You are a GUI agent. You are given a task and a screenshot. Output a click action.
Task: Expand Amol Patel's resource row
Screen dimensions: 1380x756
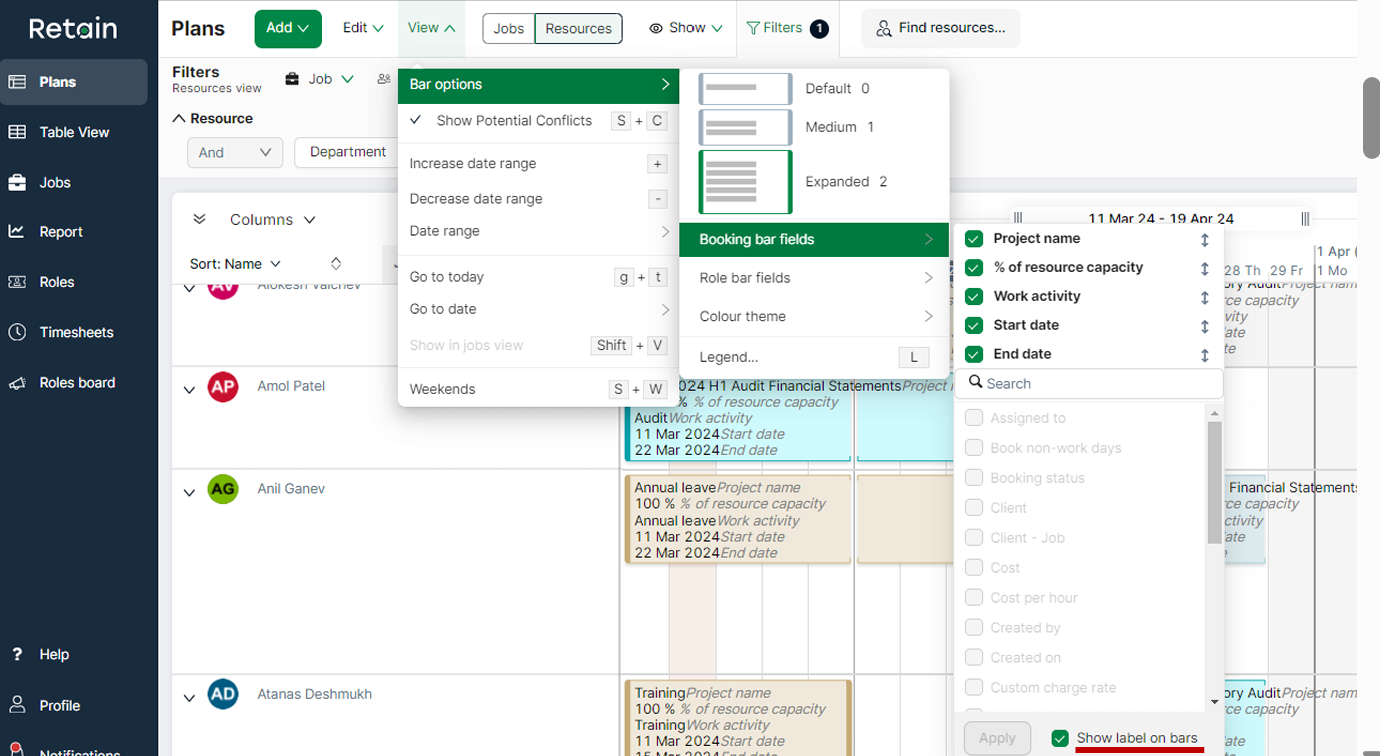click(x=189, y=389)
